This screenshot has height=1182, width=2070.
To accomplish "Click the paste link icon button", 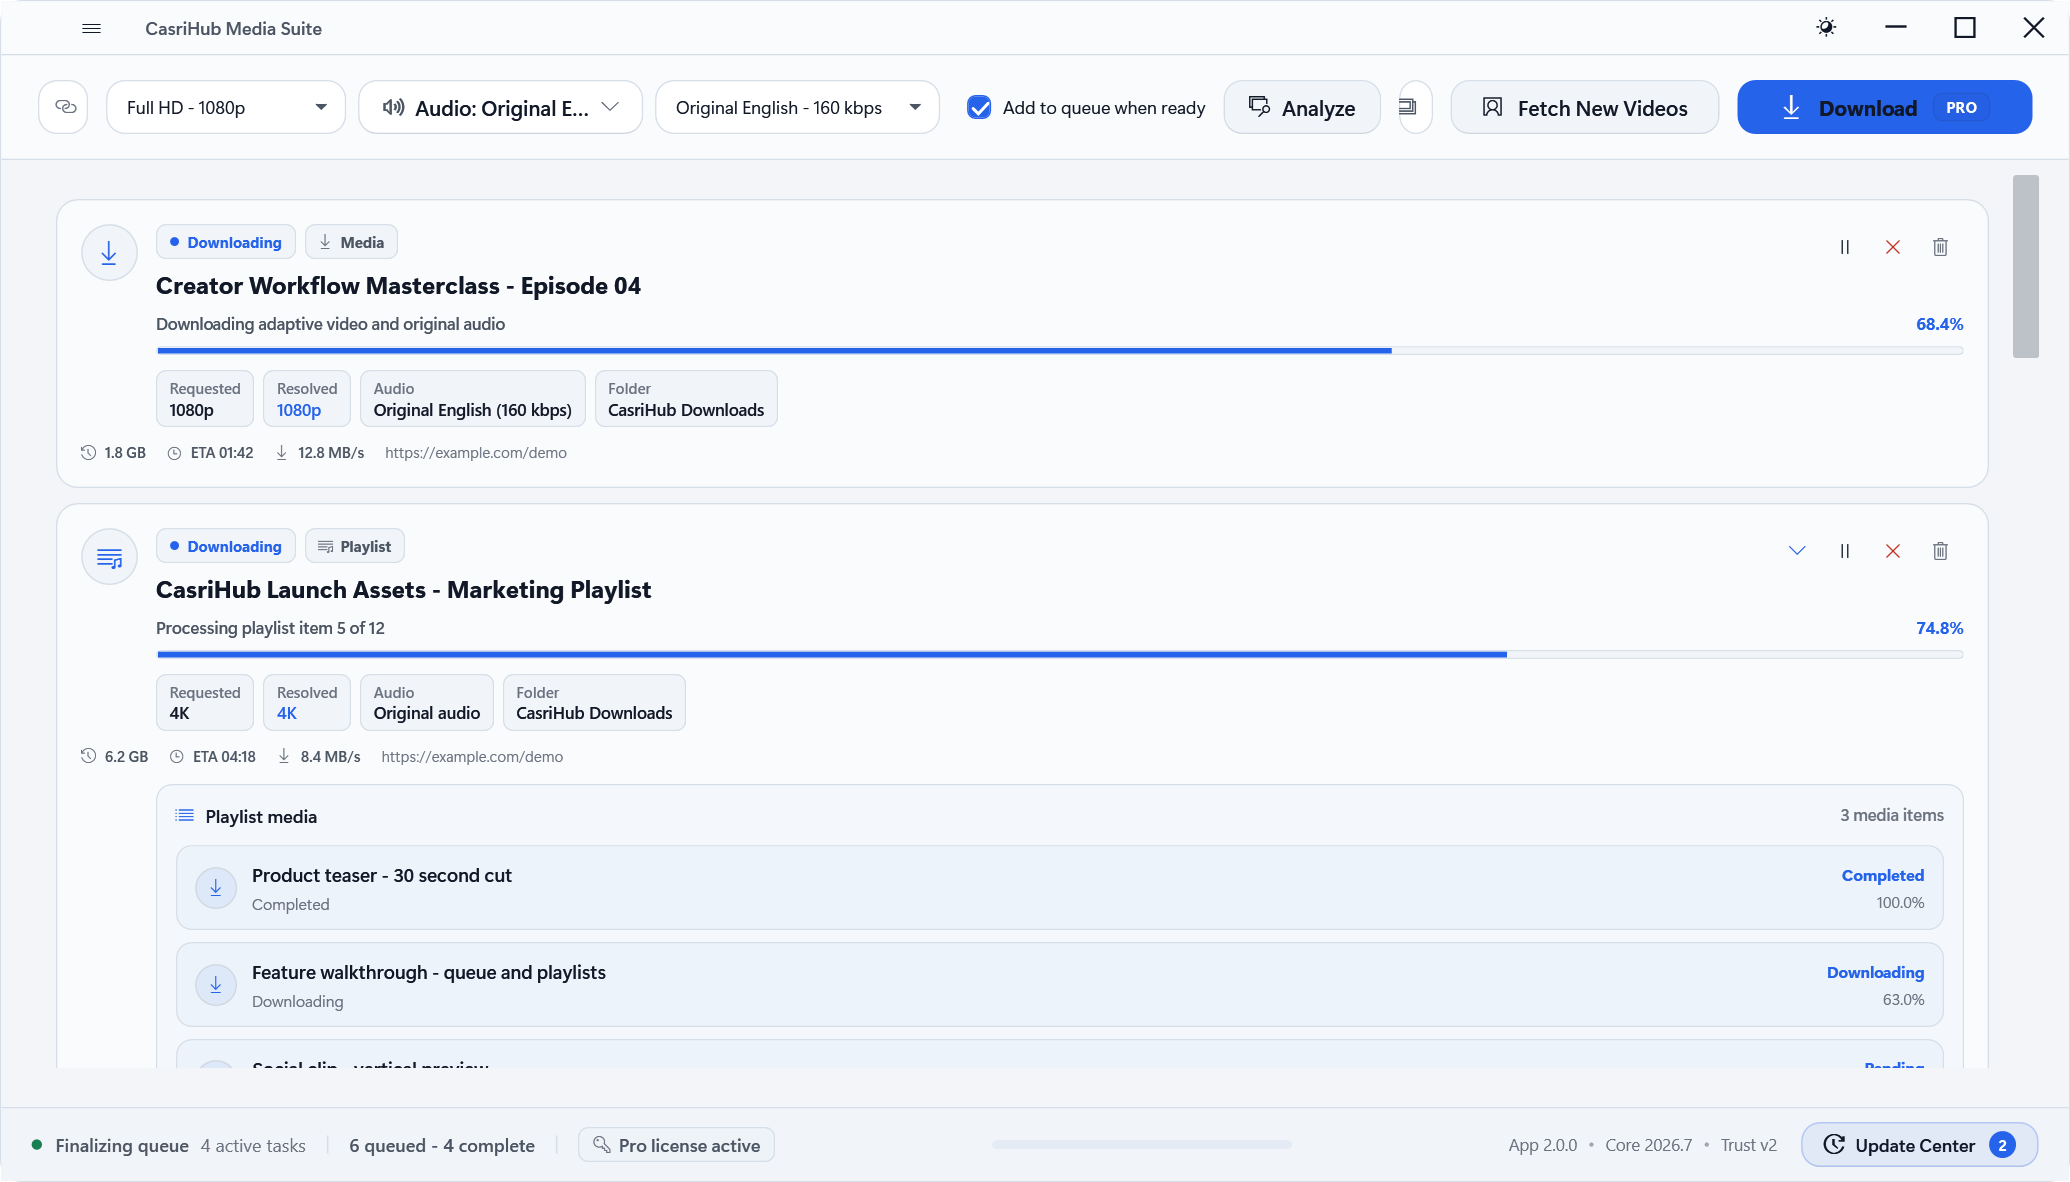I will [64, 107].
